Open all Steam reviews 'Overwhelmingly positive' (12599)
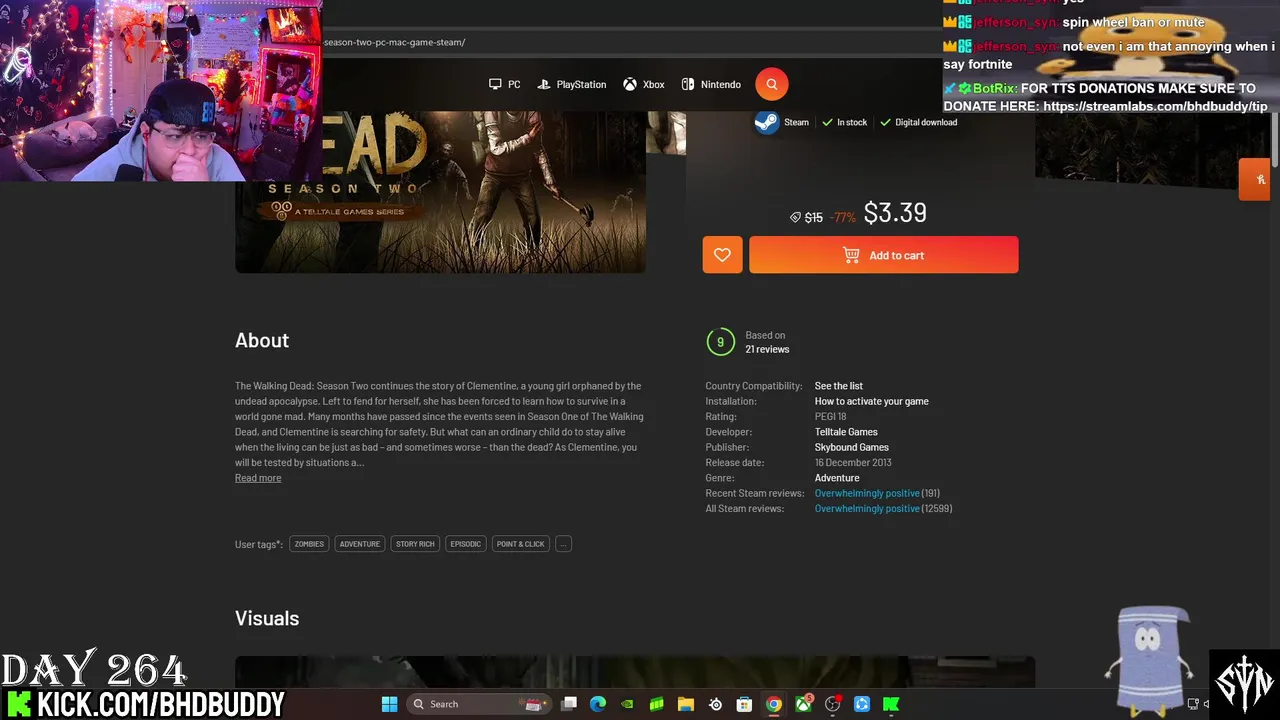 (867, 509)
